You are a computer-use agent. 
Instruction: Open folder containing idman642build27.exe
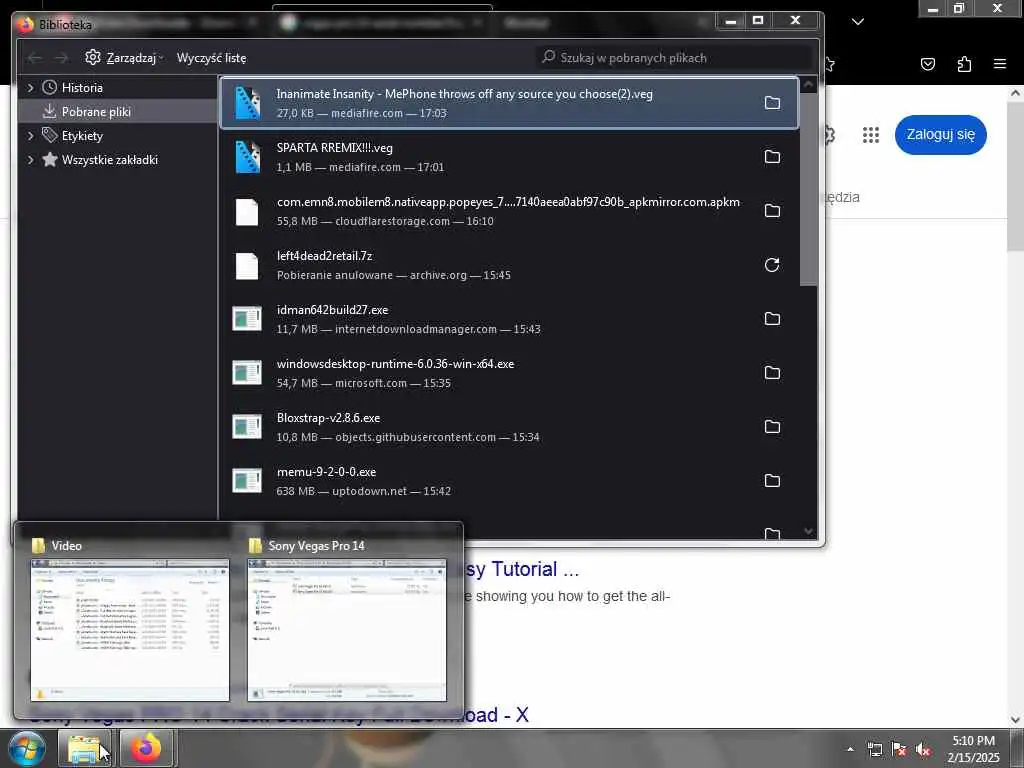(772, 319)
